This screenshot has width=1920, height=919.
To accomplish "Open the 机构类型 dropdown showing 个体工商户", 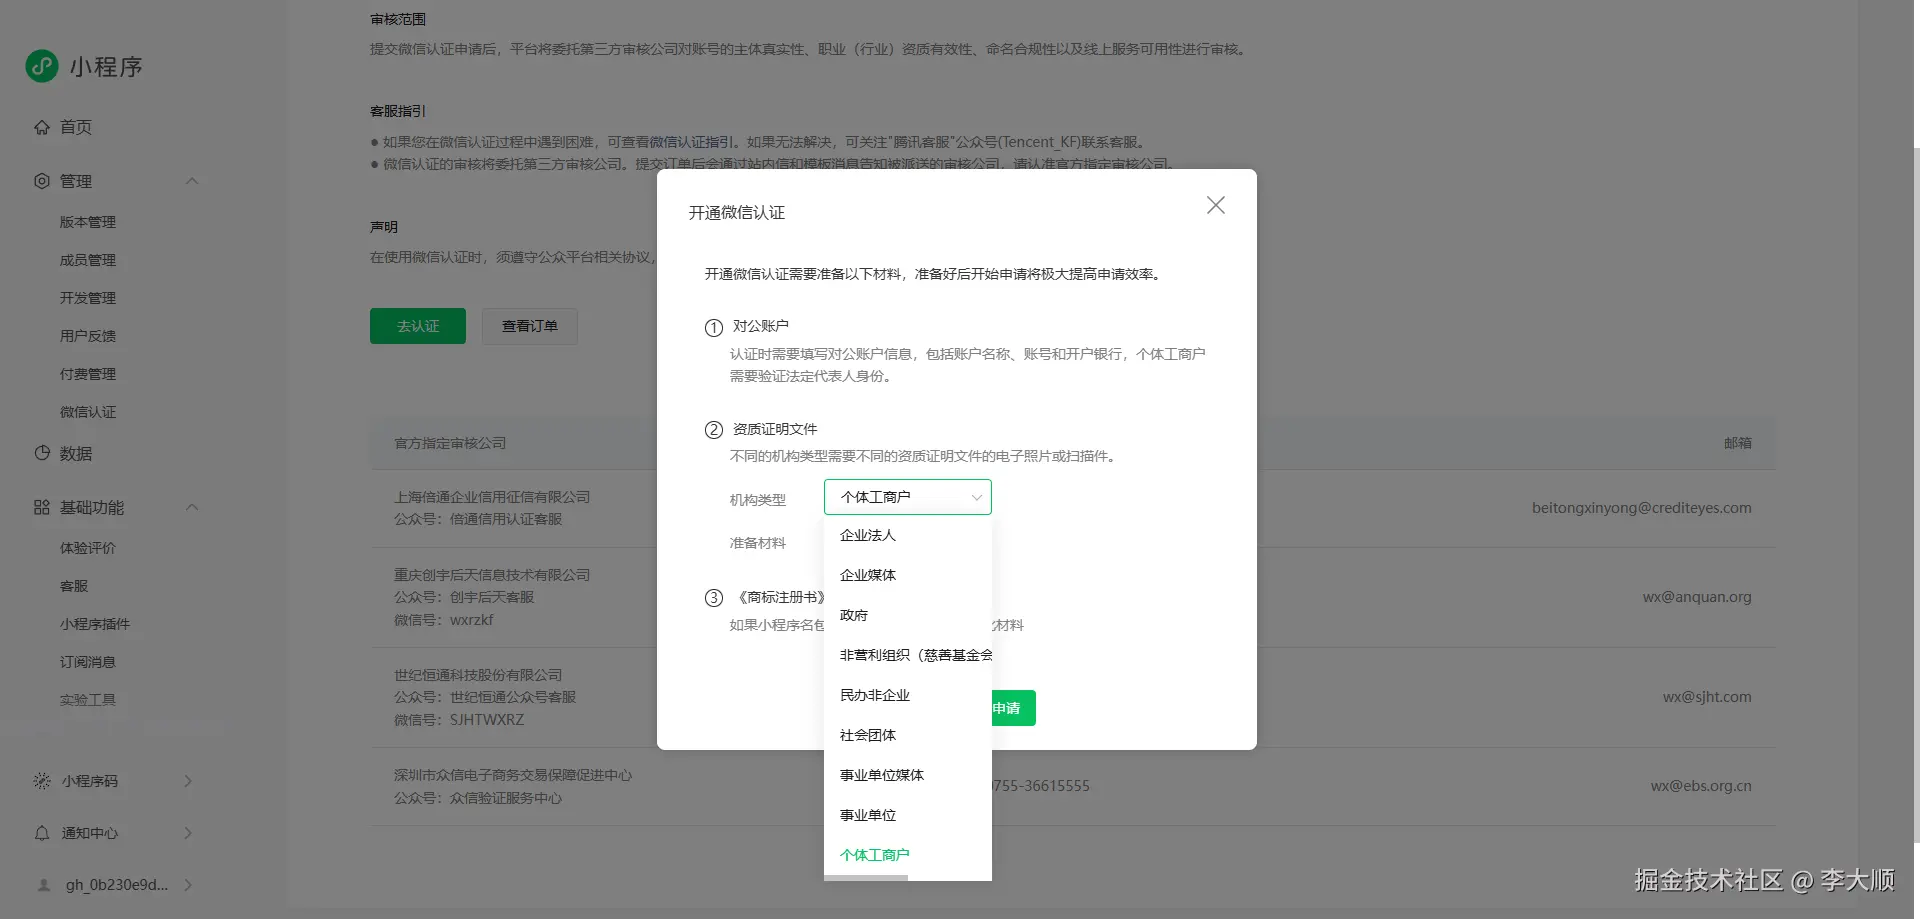I will point(908,497).
